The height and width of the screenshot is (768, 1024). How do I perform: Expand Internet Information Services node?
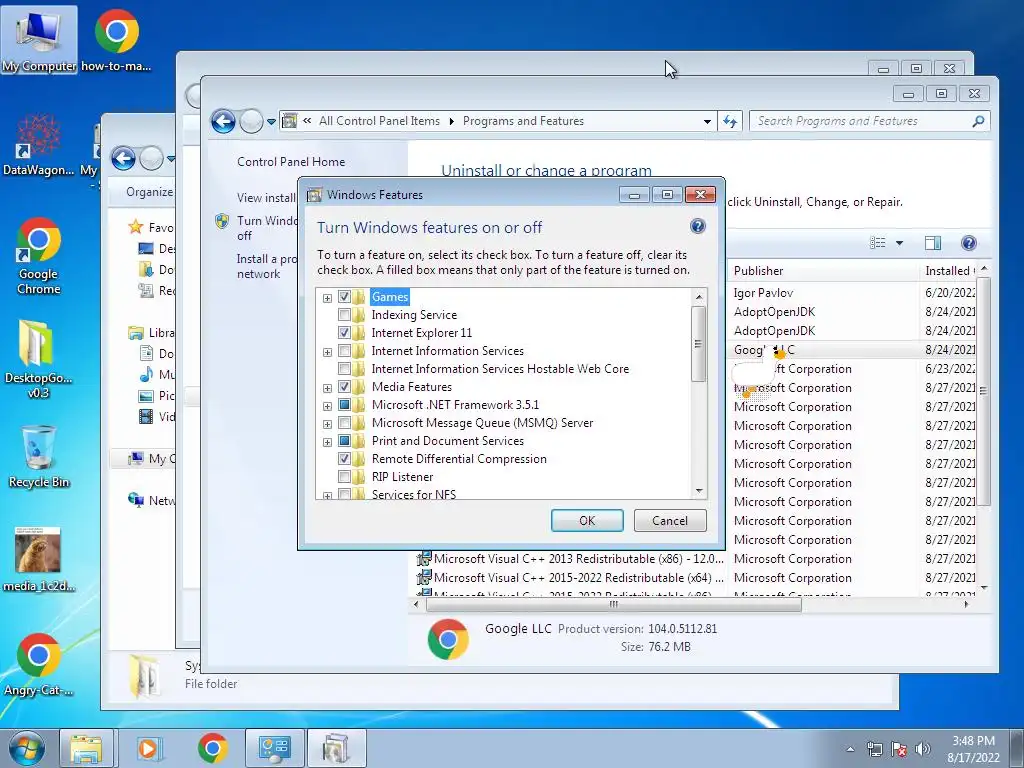point(327,352)
